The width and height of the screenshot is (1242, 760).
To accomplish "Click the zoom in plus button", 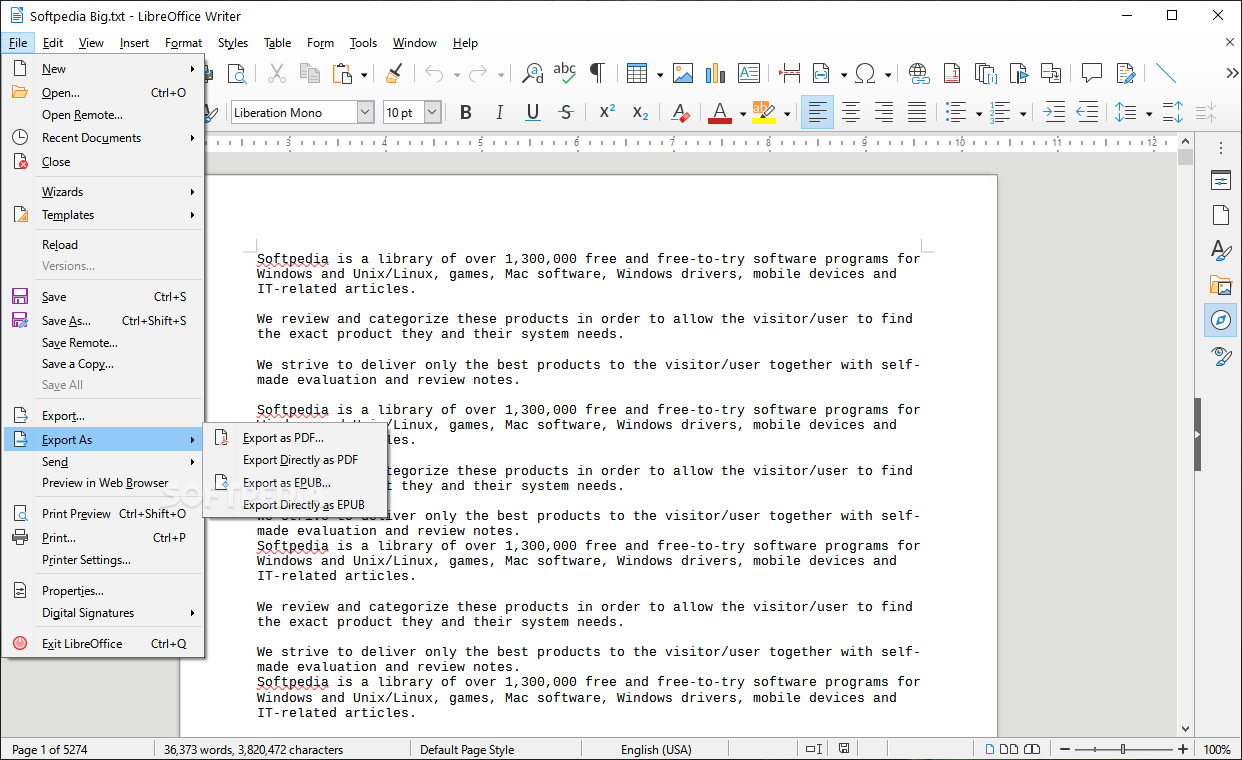I will pos(1184,749).
